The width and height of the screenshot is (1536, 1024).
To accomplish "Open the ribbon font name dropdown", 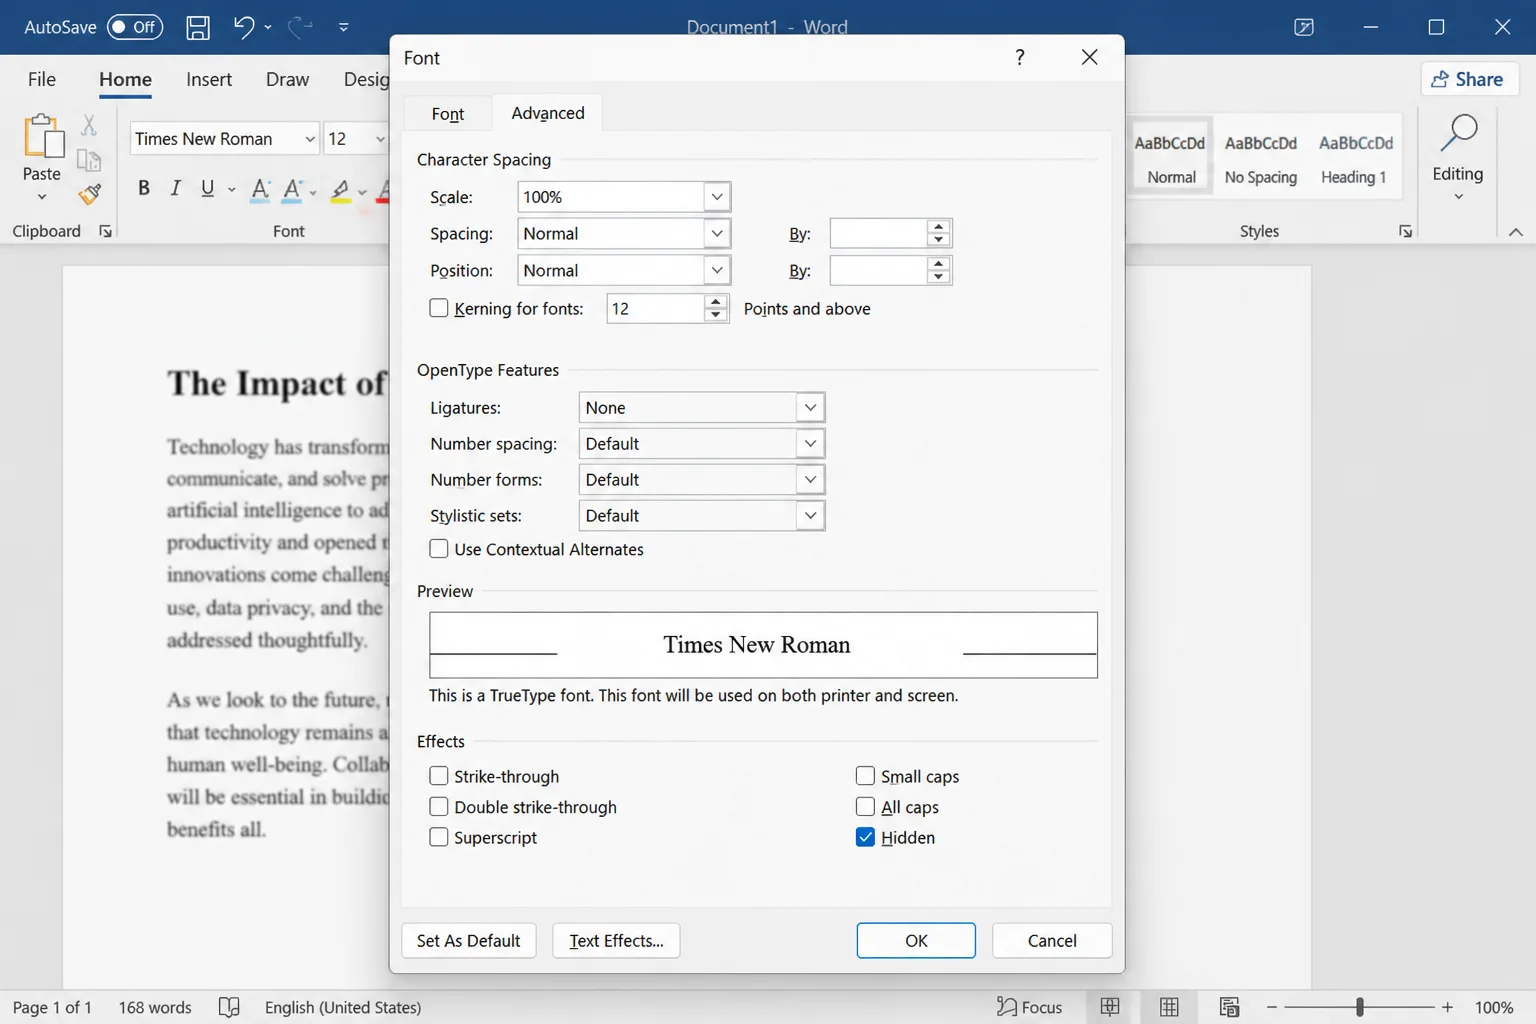I will (309, 139).
